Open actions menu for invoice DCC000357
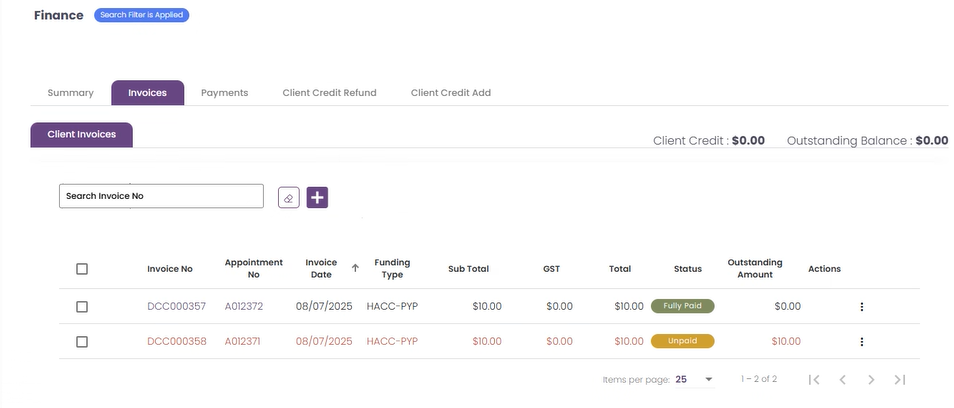This screenshot has height=408, width=954. pyautogui.click(x=862, y=307)
